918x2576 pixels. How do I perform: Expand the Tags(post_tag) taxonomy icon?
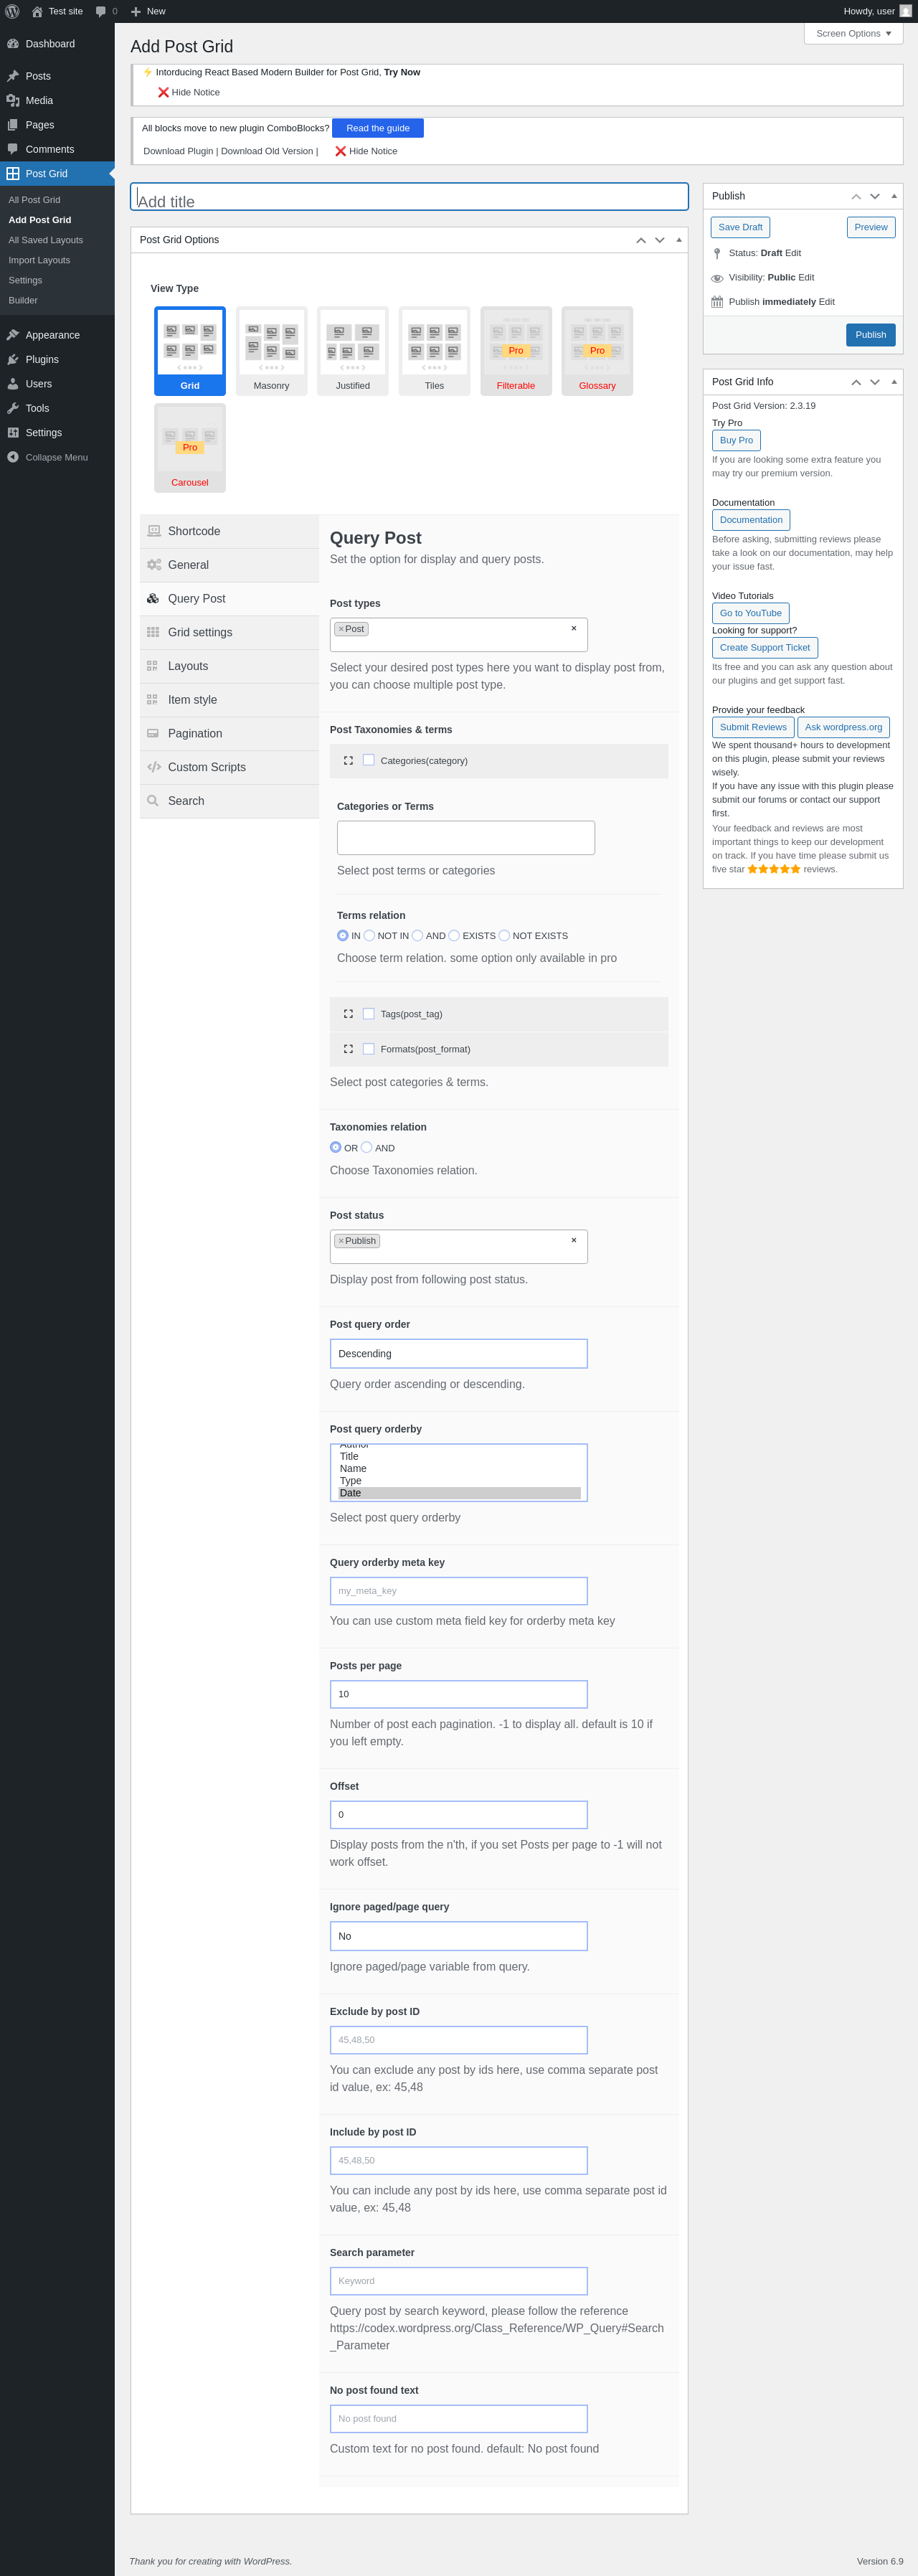coord(348,1014)
